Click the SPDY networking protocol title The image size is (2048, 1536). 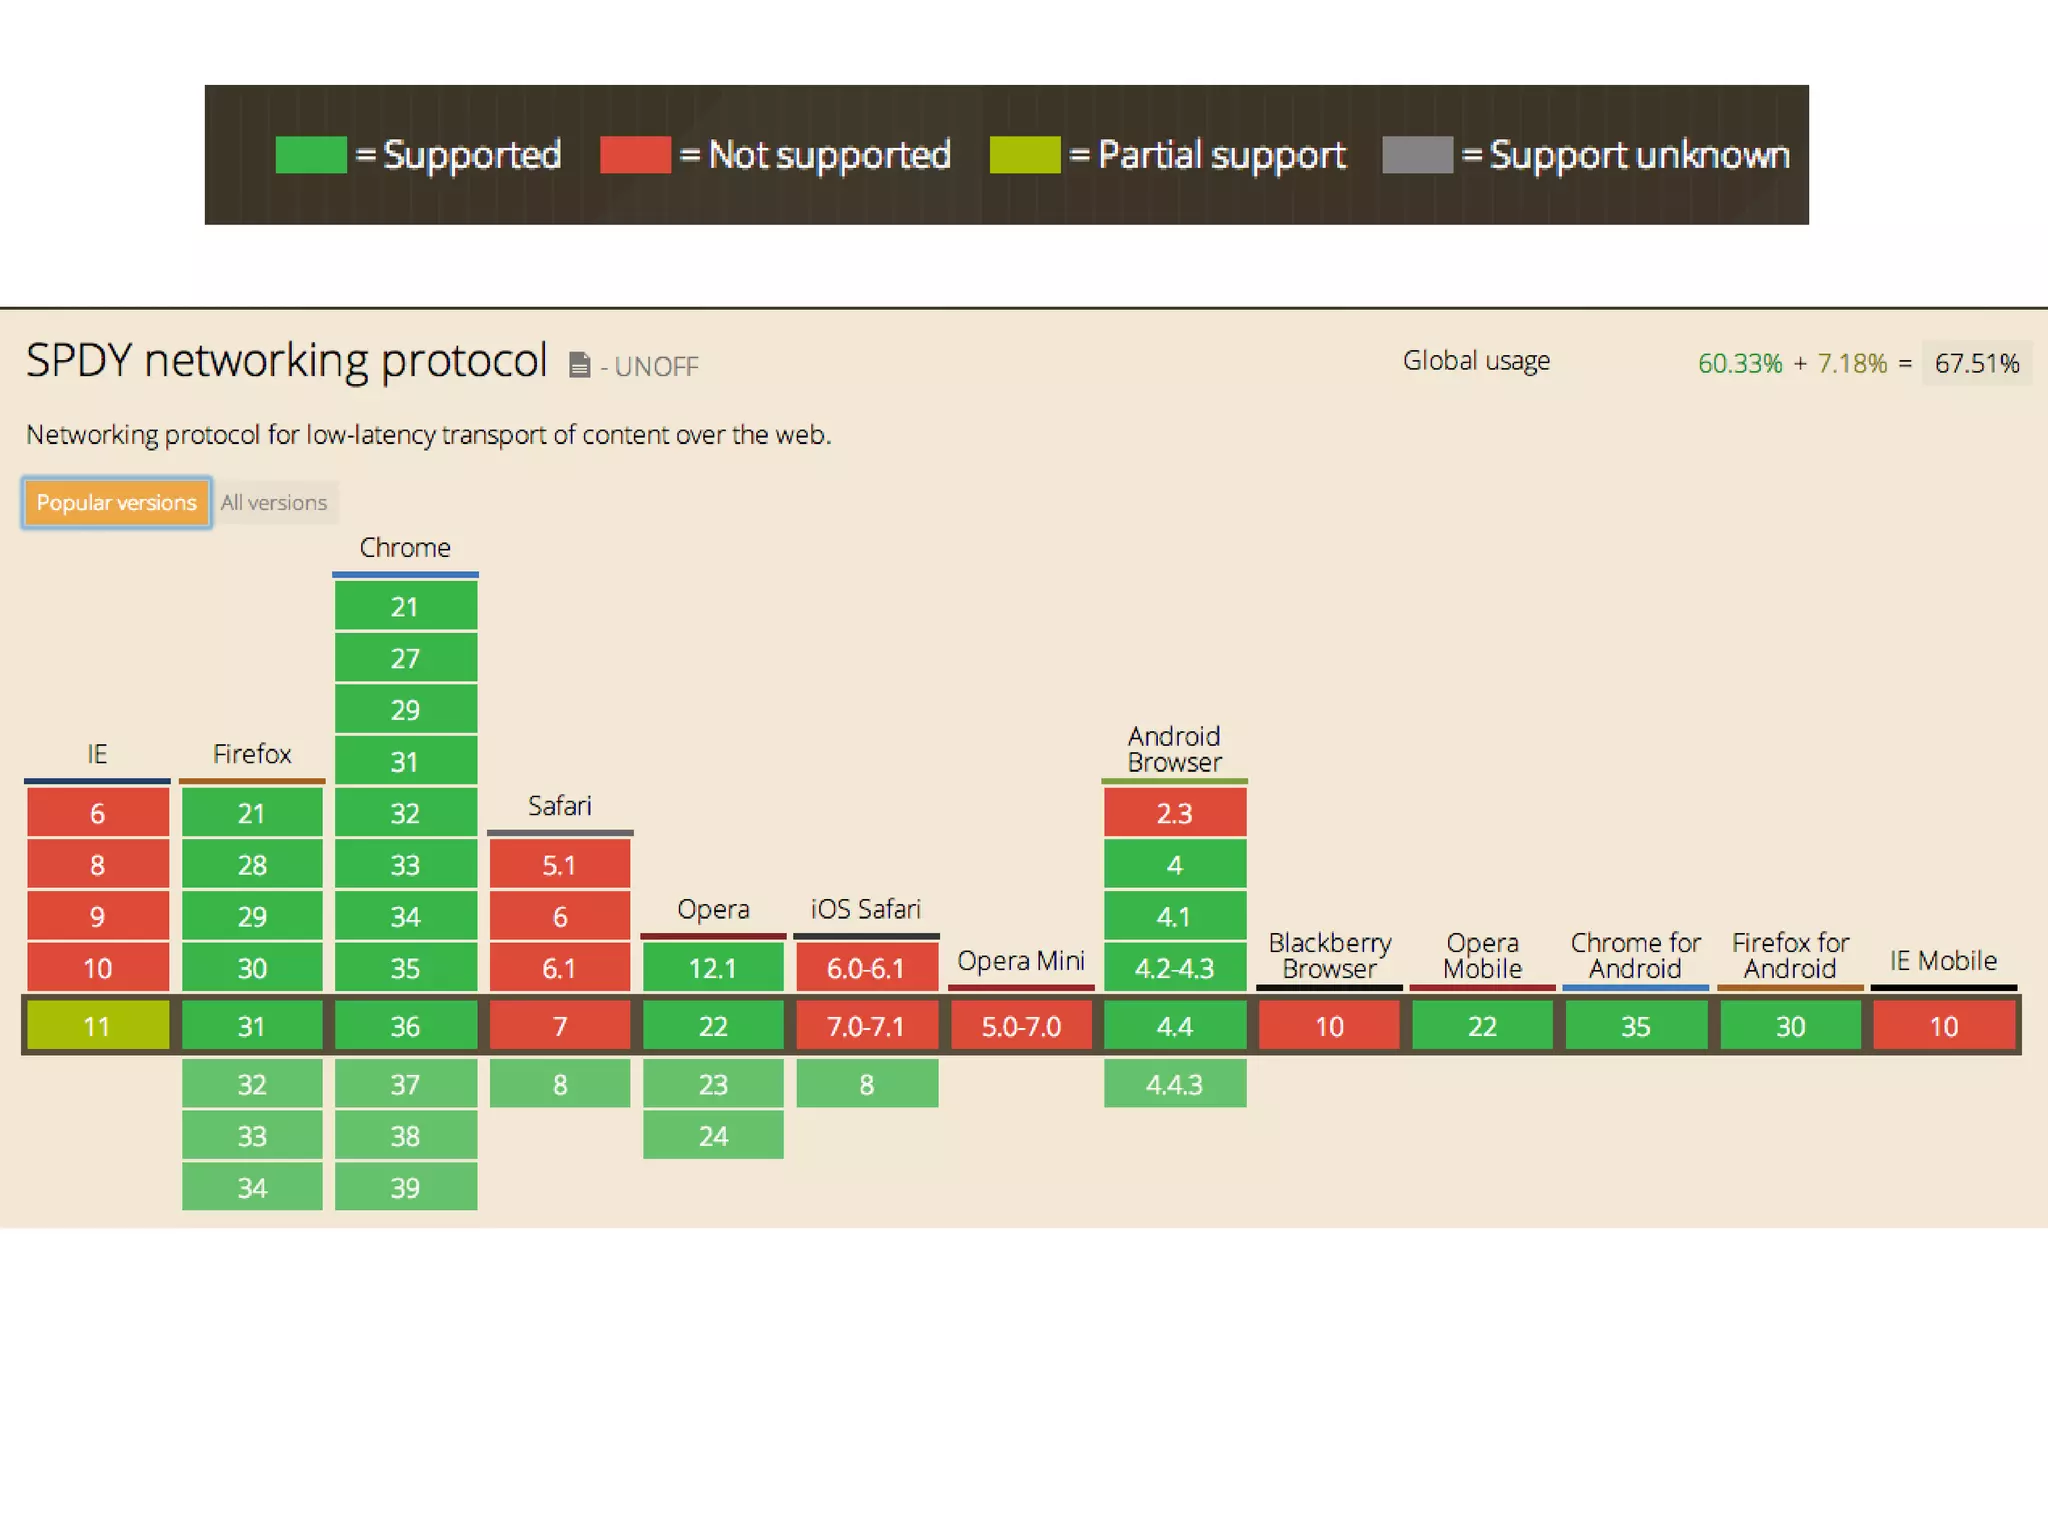coord(286,360)
